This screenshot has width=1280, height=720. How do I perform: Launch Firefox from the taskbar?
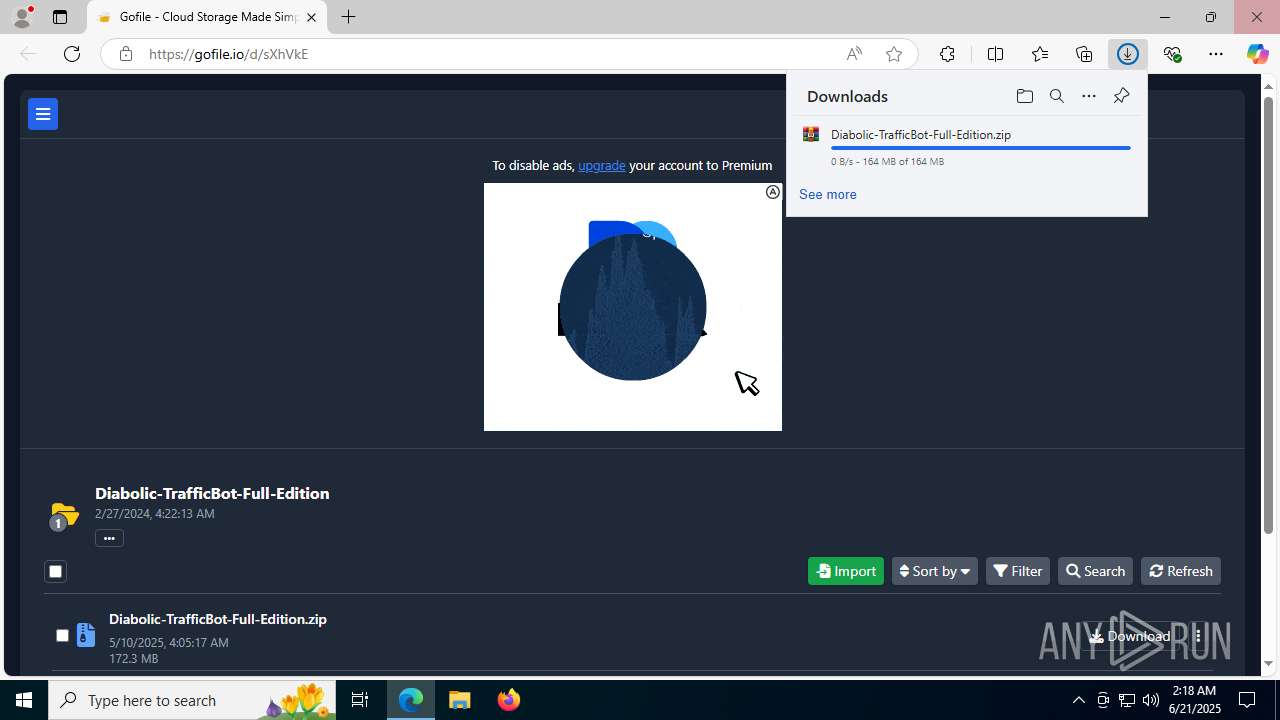point(509,700)
